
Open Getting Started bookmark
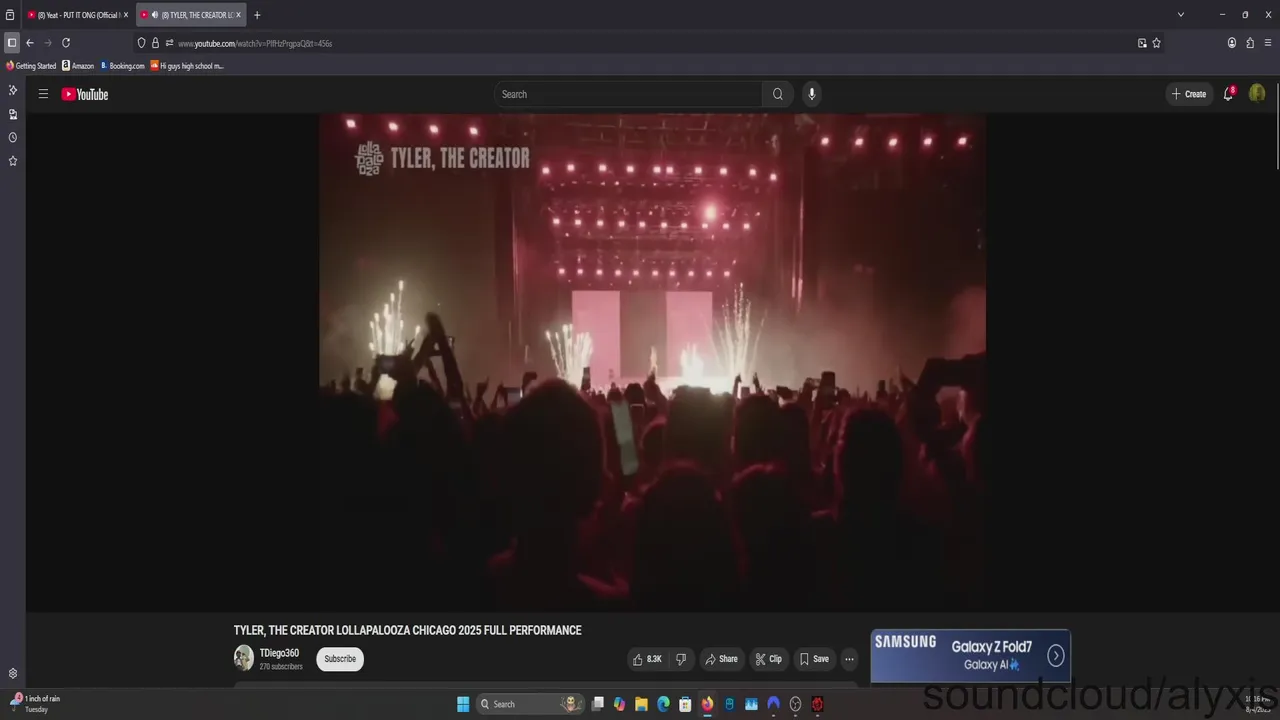pos(31,66)
